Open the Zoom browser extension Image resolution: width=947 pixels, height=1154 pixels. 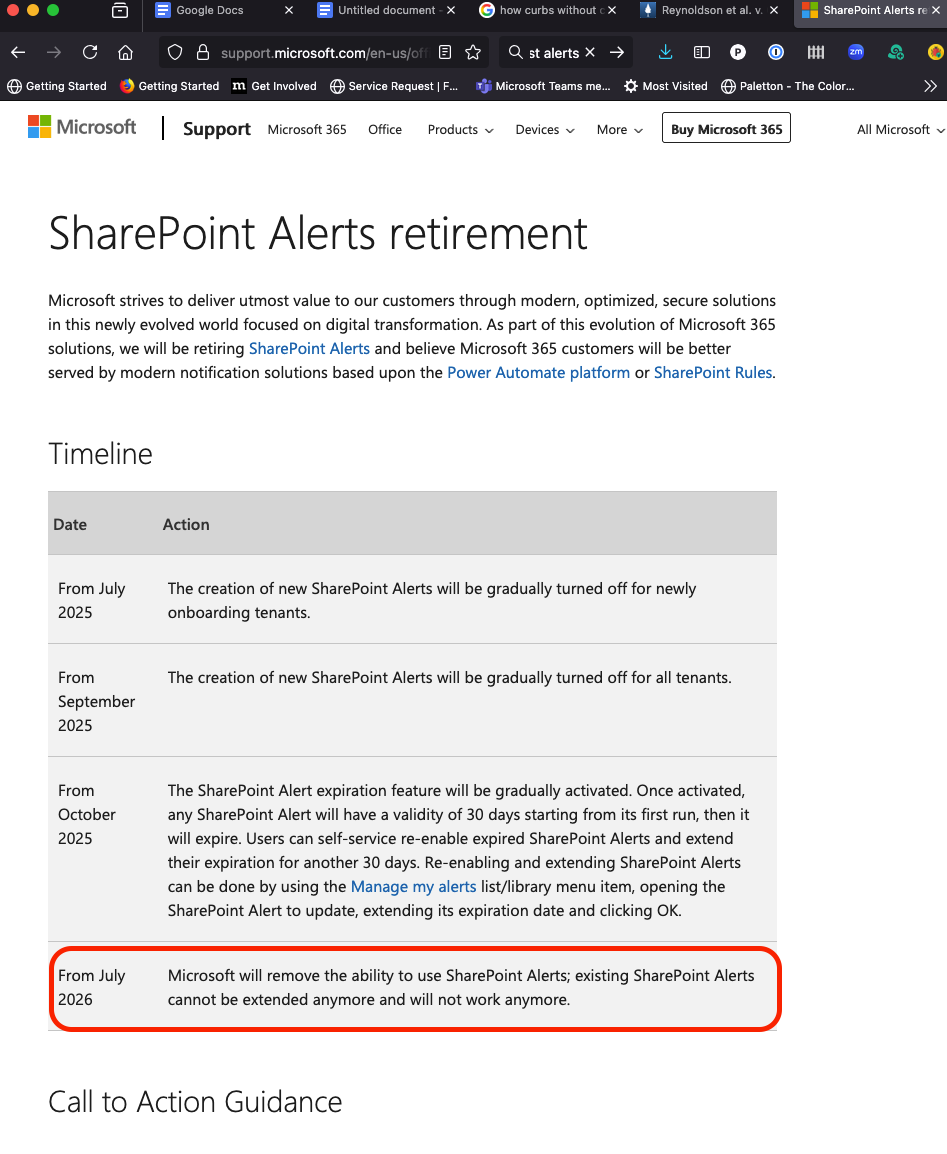(855, 52)
